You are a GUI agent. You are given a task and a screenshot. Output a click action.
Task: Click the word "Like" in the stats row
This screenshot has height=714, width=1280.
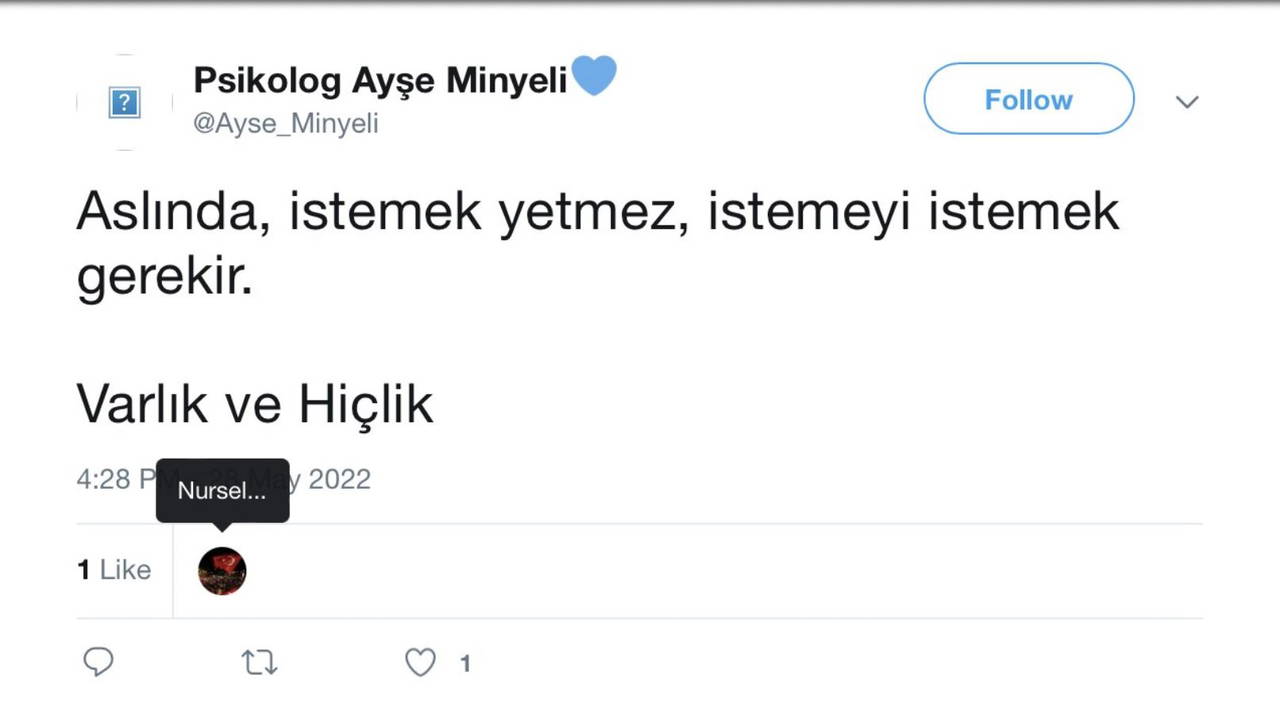click(x=125, y=570)
